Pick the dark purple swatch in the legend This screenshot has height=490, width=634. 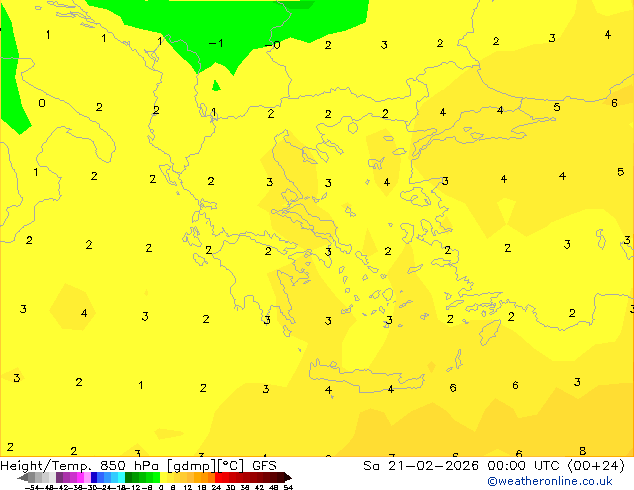[x=59, y=477]
